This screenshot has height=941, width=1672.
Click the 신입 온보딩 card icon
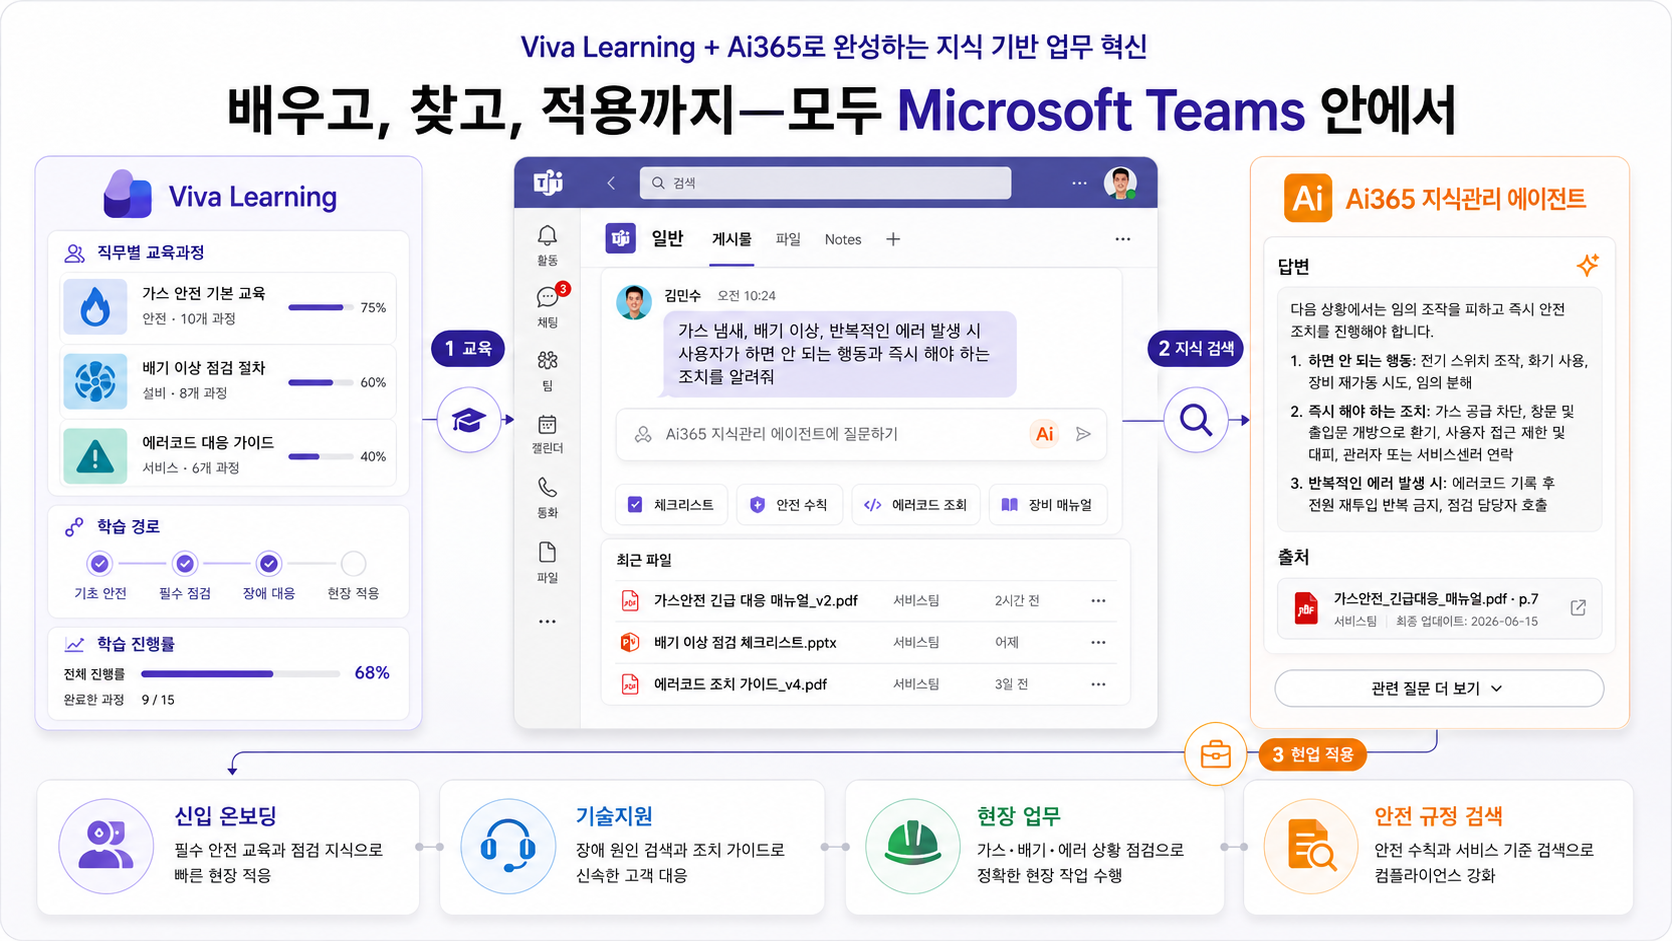[106, 846]
